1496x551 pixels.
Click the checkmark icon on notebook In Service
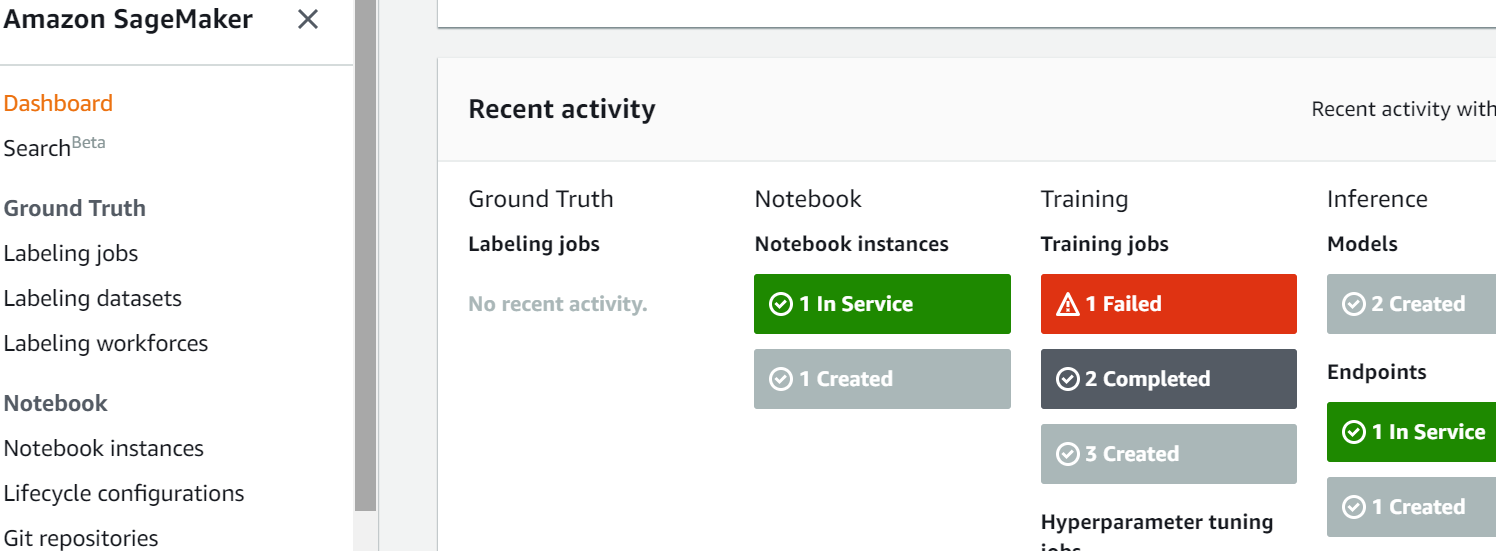[781, 304]
